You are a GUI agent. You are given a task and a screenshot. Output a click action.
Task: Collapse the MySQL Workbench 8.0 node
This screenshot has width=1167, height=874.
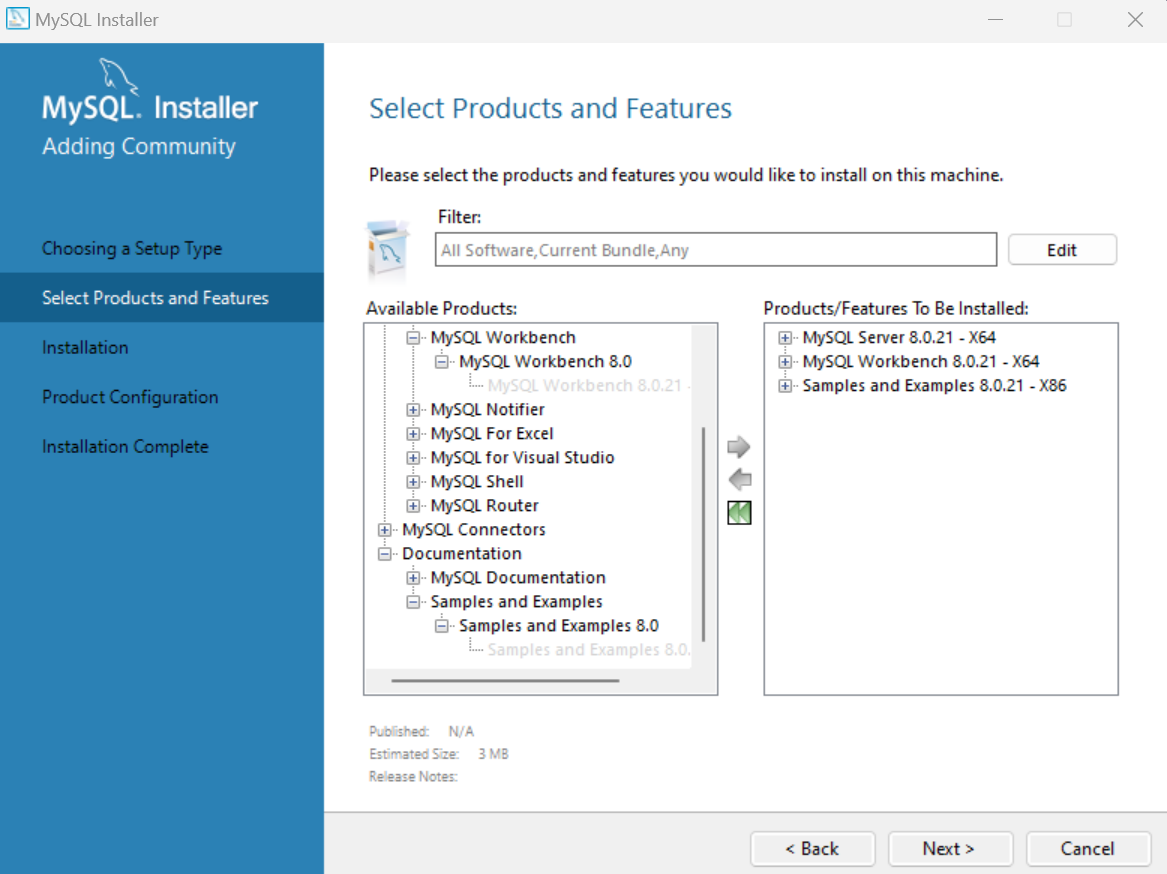coord(441,362)
